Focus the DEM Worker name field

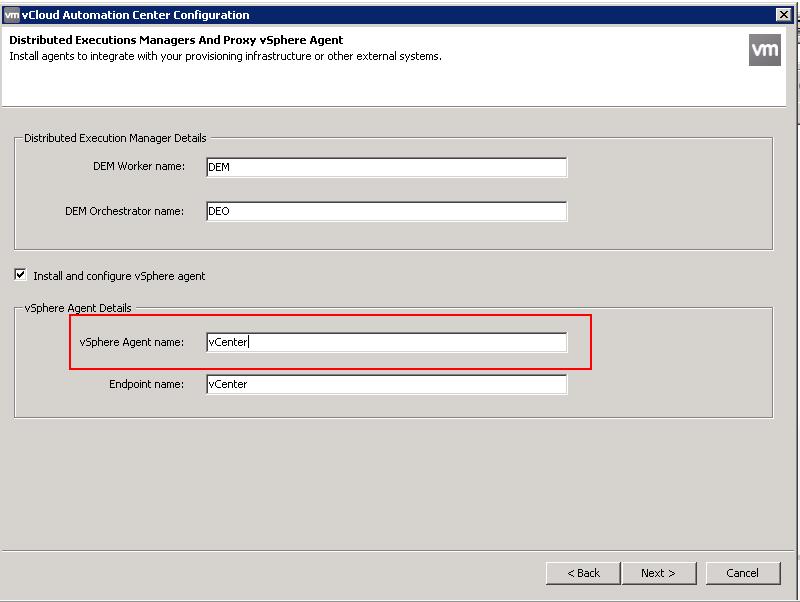coord(386,167)
